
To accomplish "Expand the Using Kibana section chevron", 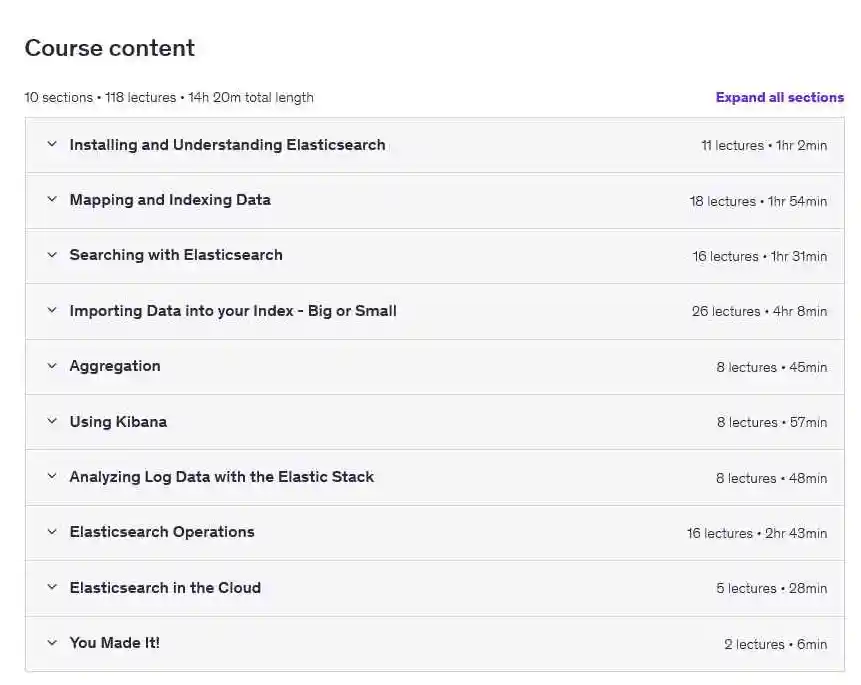I will pyautogui.click(x=52, y=421).
